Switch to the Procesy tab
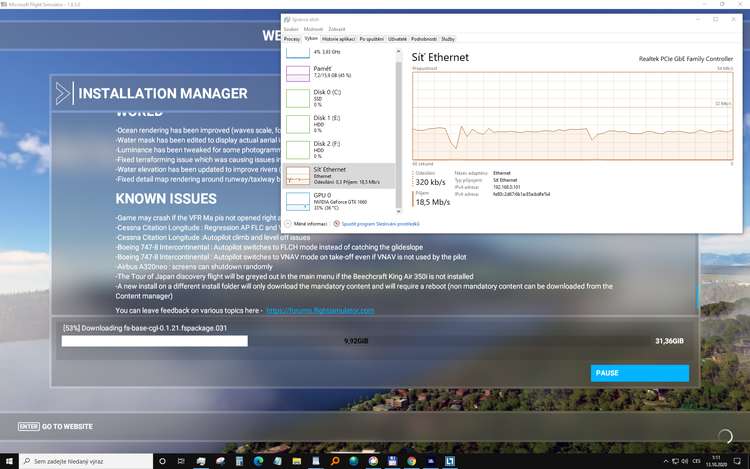 pos(292,39)
